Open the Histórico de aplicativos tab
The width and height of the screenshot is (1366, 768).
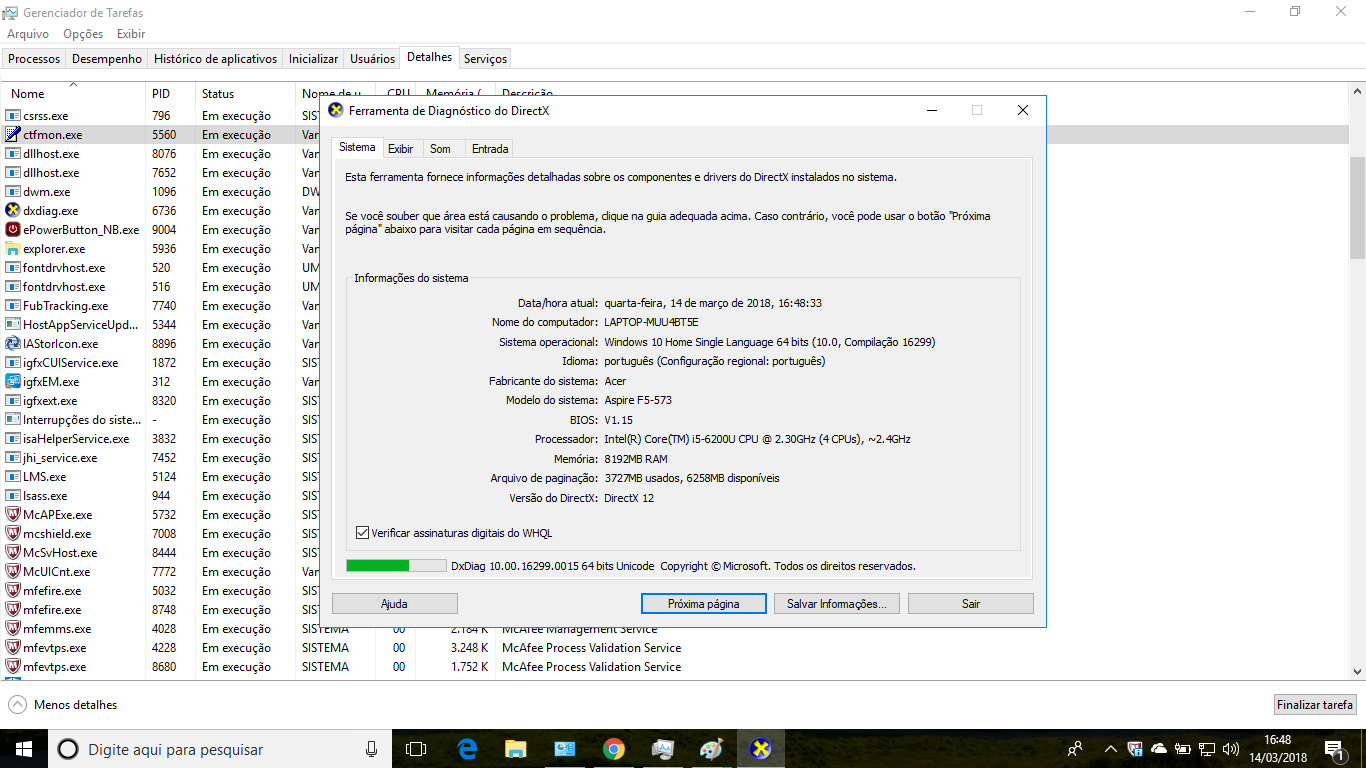216,59
